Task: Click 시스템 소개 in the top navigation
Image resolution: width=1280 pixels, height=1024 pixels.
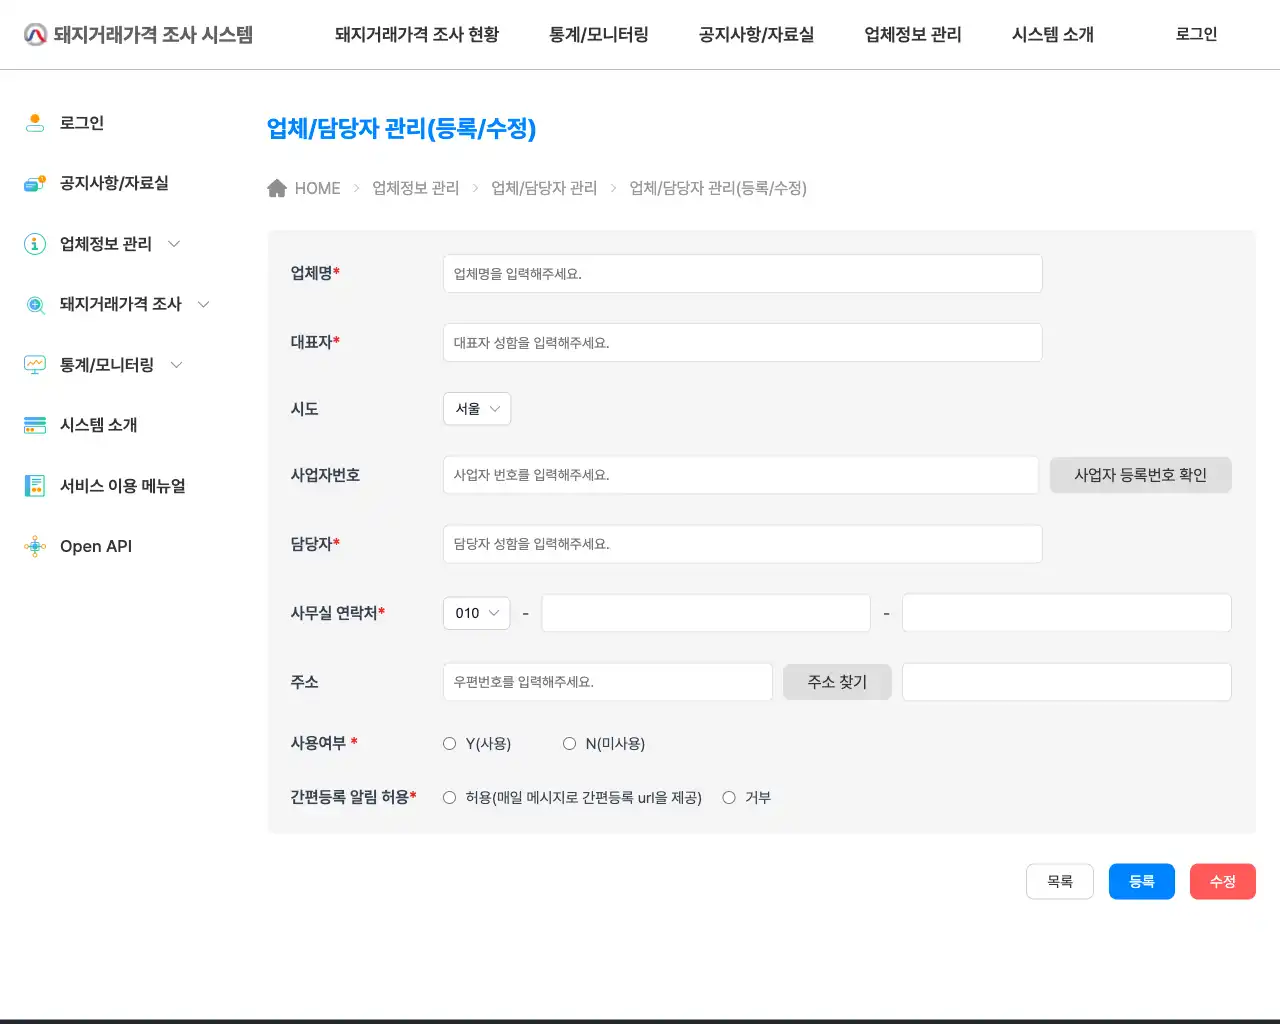Action: (1051, 34)
